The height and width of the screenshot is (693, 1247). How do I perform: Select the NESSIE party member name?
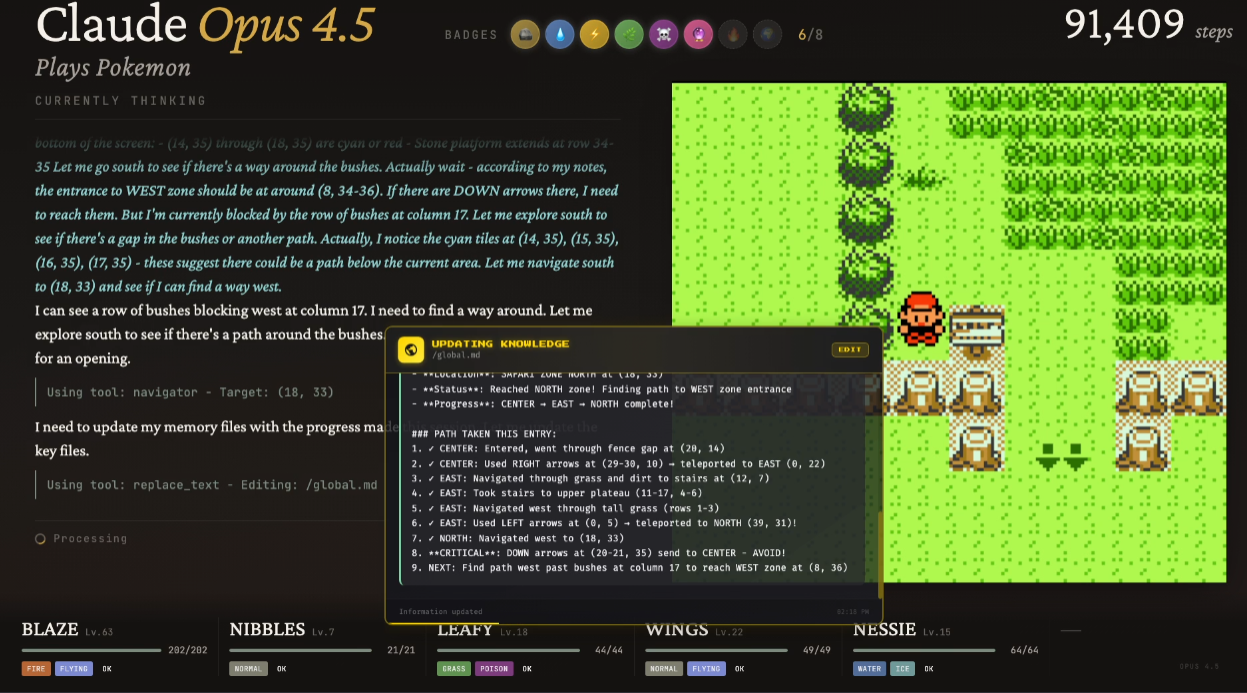tap(884, 630)
